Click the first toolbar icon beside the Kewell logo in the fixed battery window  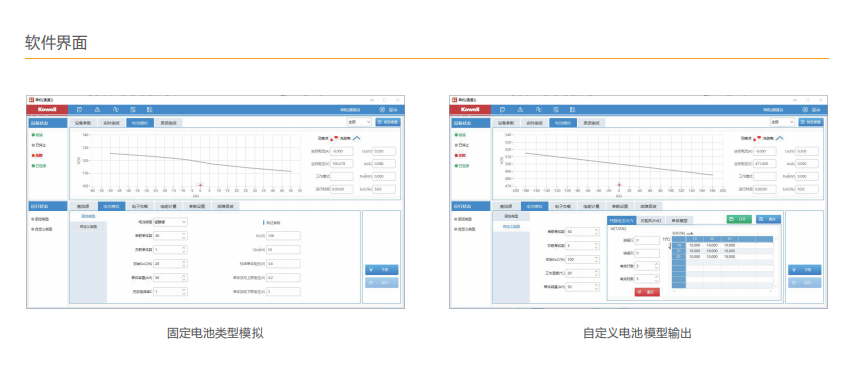[79, 110]
